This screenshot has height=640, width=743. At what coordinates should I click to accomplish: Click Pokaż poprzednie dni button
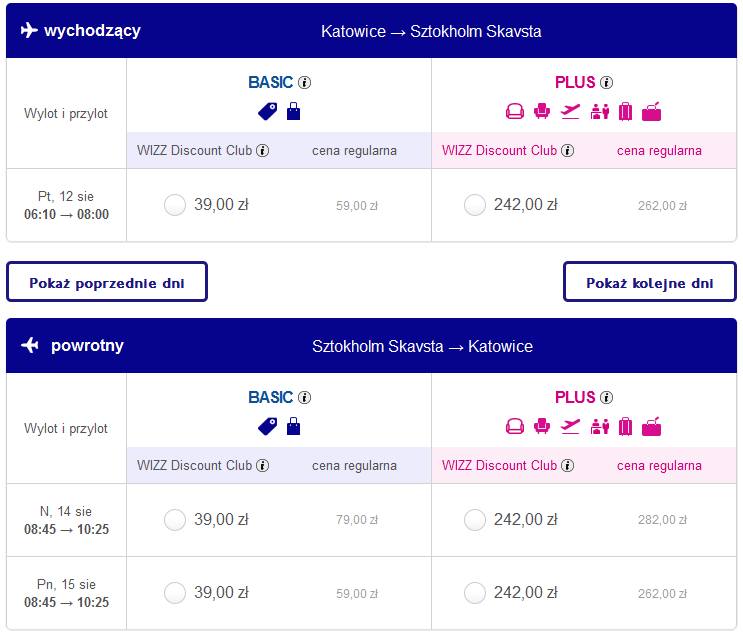(107, 282)
